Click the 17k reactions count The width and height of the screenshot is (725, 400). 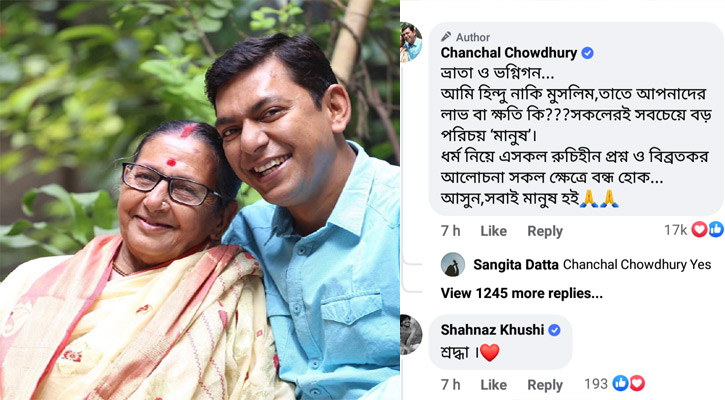coord(676,231)
